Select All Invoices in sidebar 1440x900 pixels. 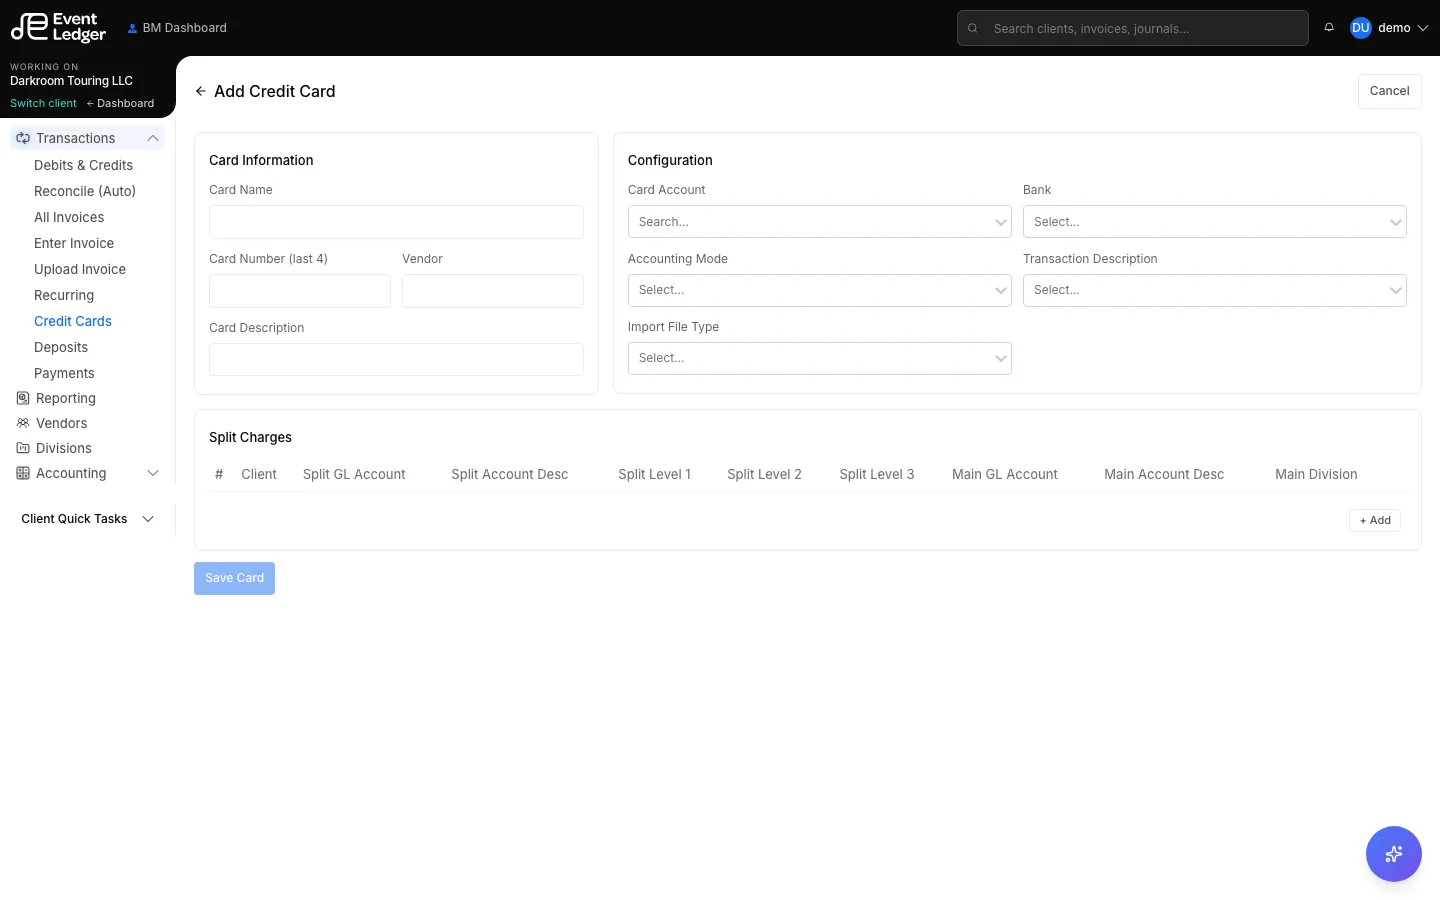click(x=69, y=217)
